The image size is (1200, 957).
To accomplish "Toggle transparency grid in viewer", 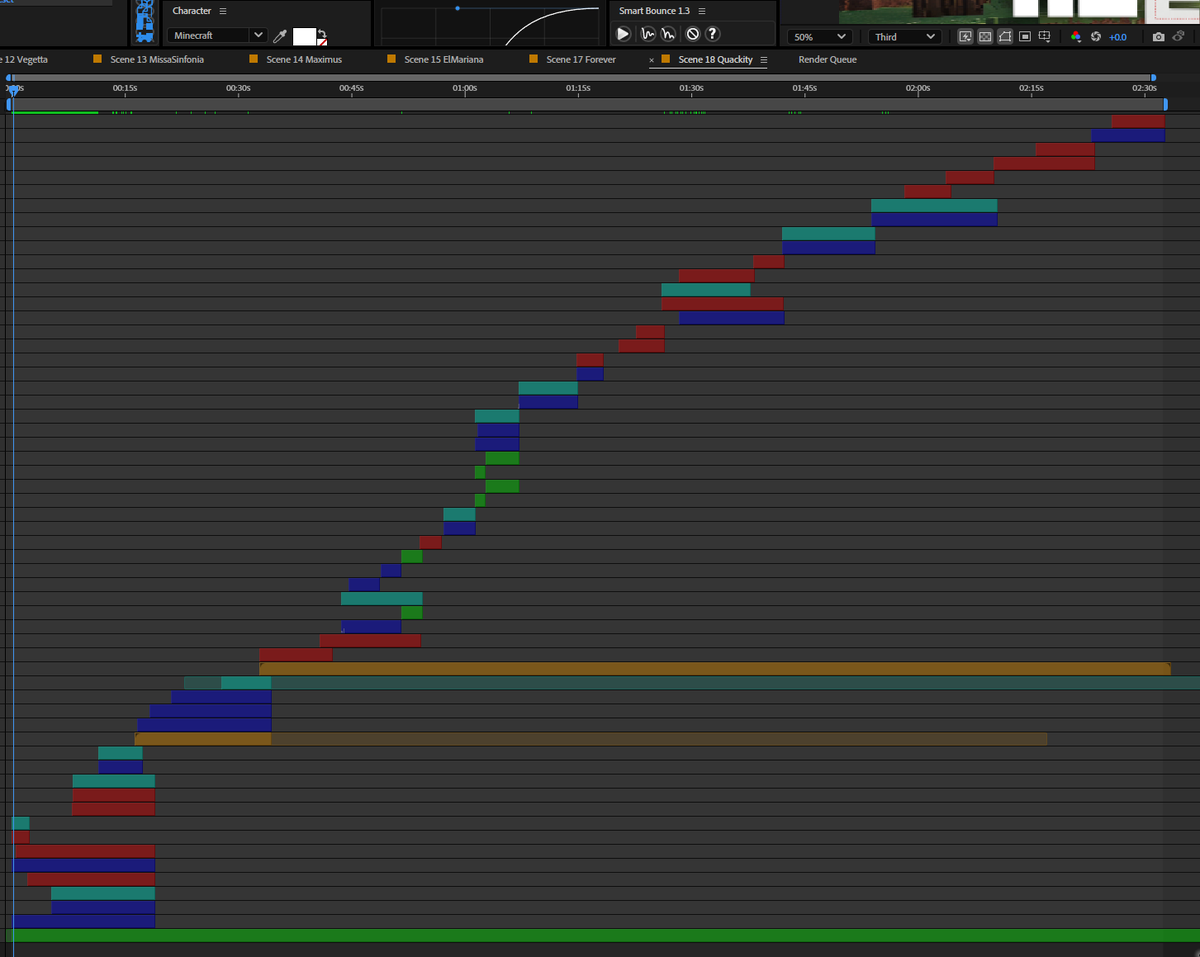I will [x=985, y=36].
